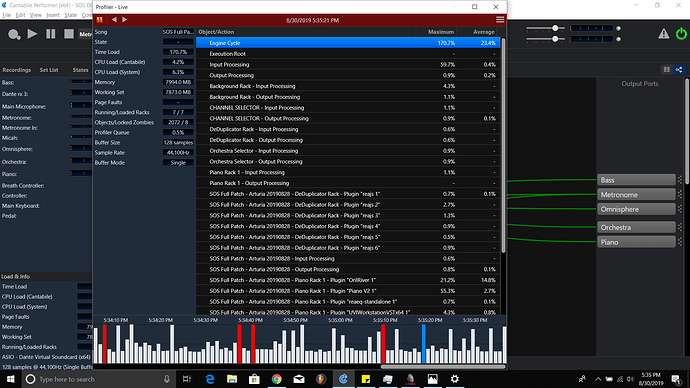690x388 pixels.
Task: Click the record button in Cantabile
Action: (14, 34)
